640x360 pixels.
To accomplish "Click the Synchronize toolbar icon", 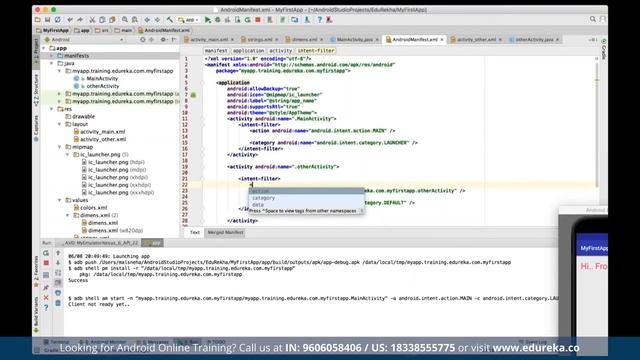I will 58,20.
